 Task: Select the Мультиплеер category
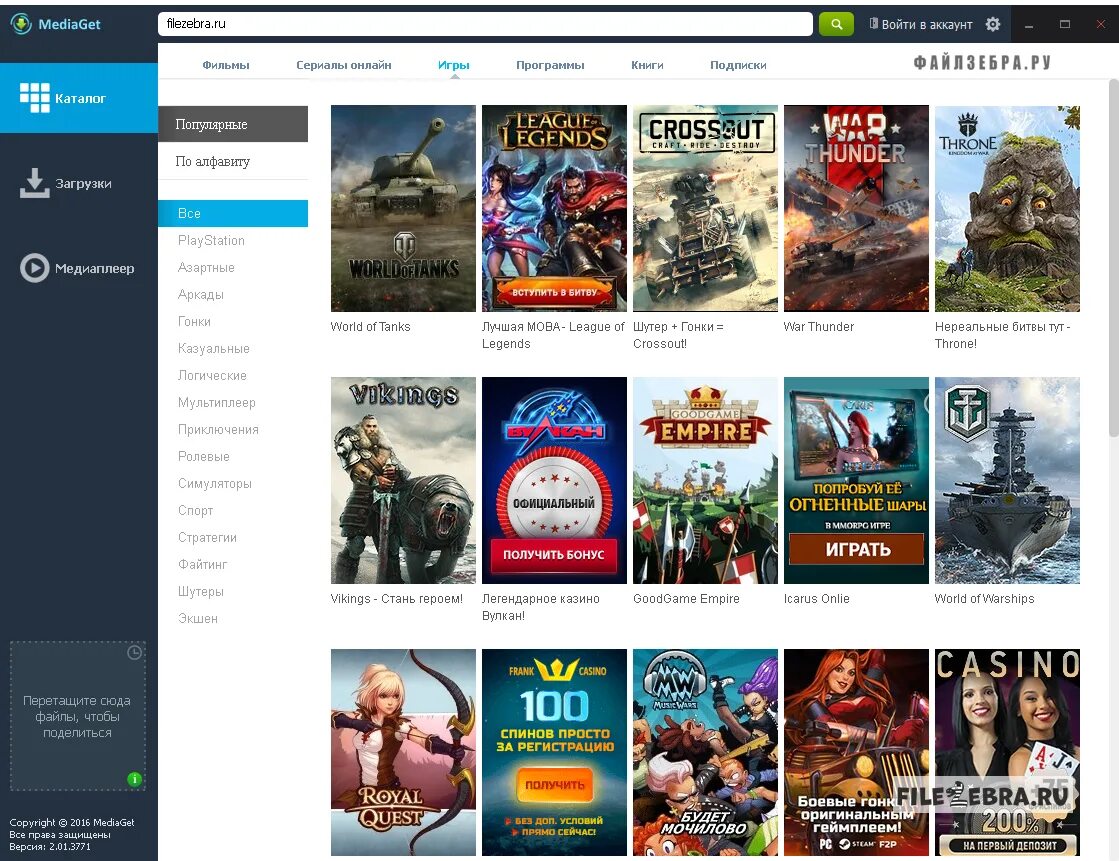216,403
